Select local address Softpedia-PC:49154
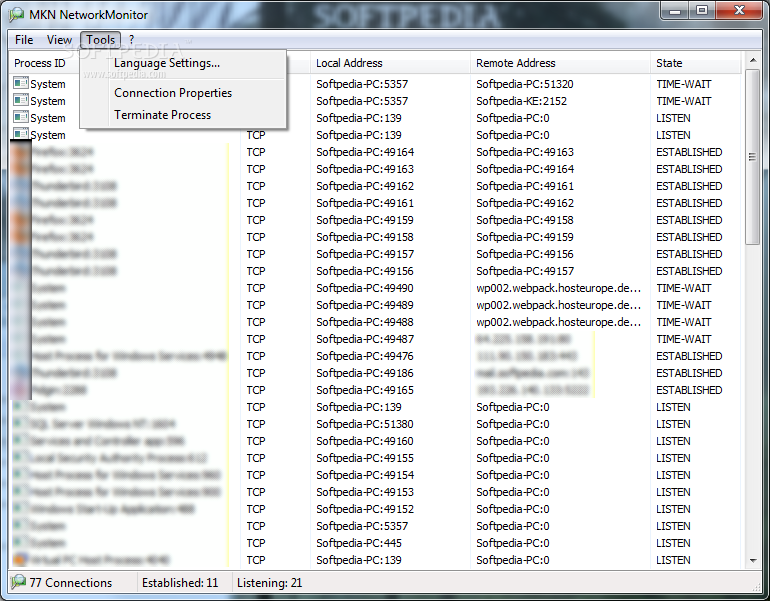The width and height of the screenshot is (770, 601). coord(365,475)
